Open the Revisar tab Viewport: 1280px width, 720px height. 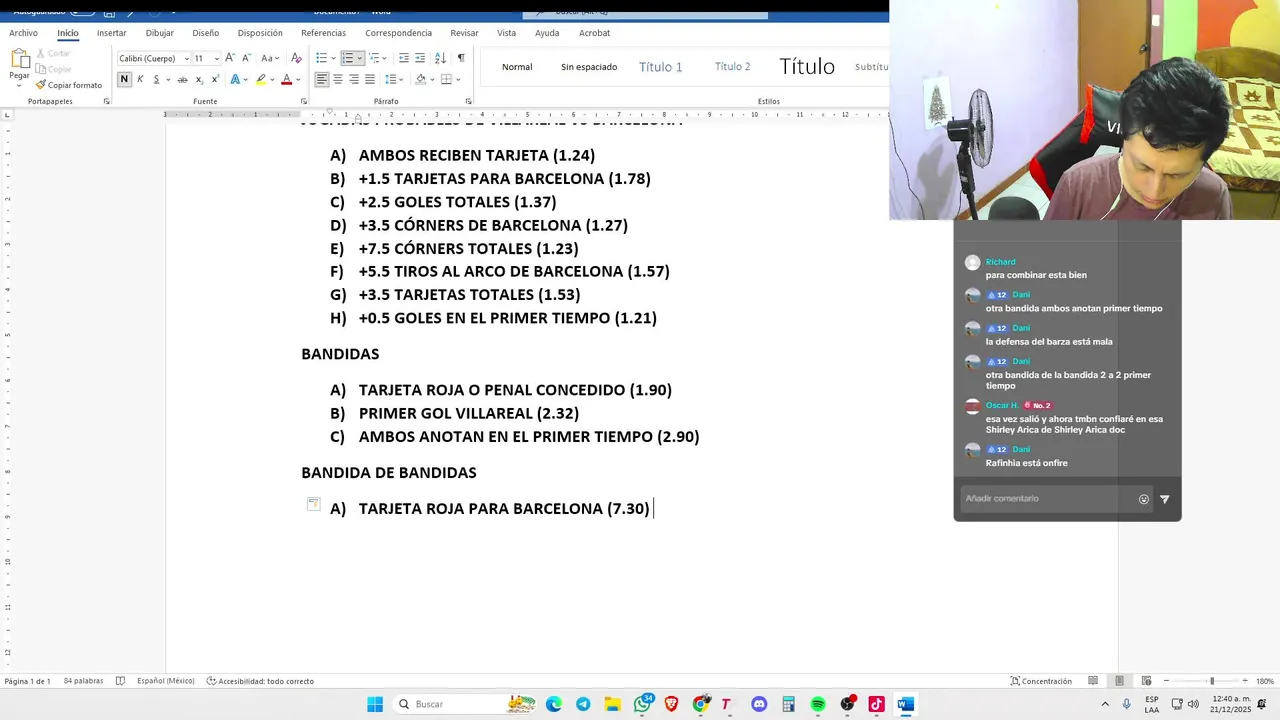point(464,33)
